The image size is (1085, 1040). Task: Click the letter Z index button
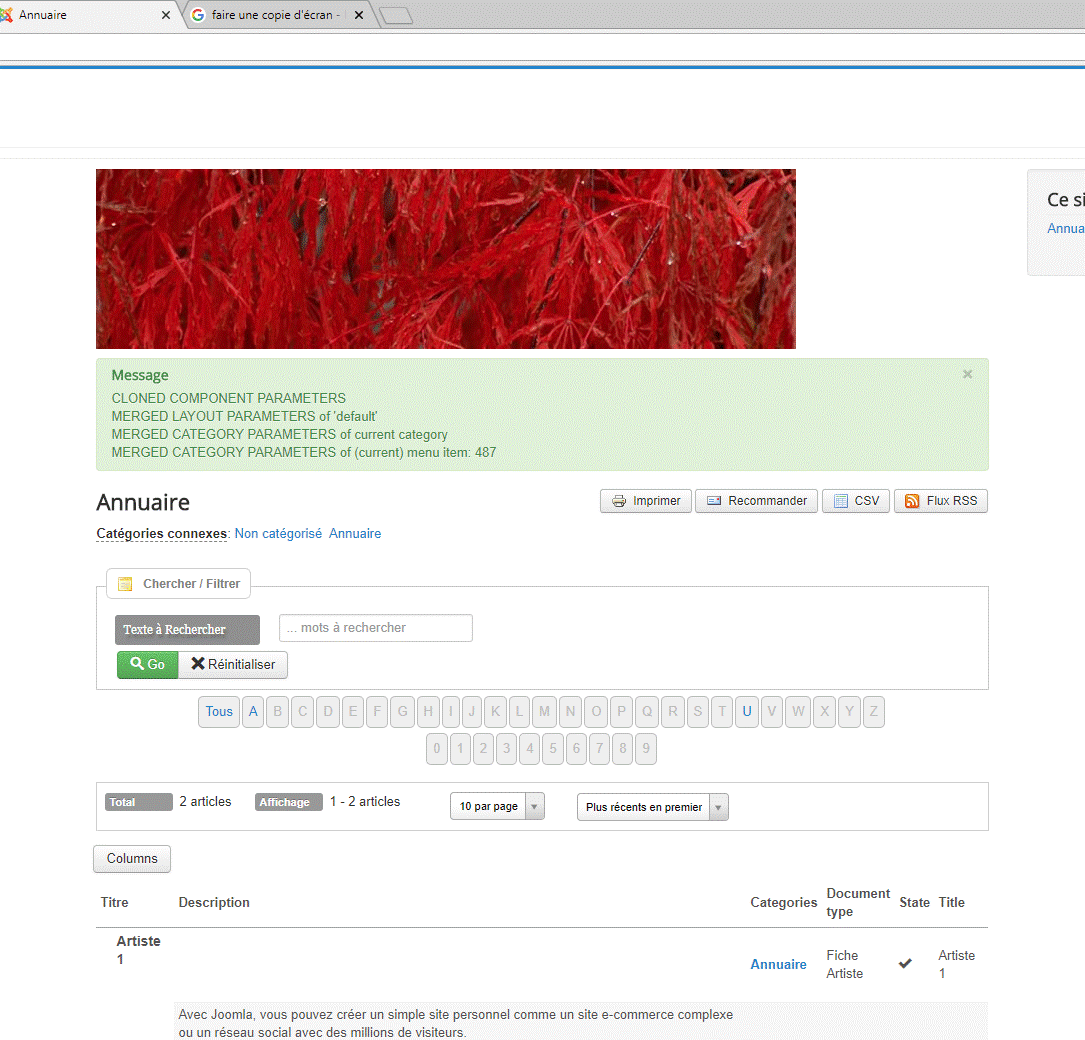pos(874,712)
